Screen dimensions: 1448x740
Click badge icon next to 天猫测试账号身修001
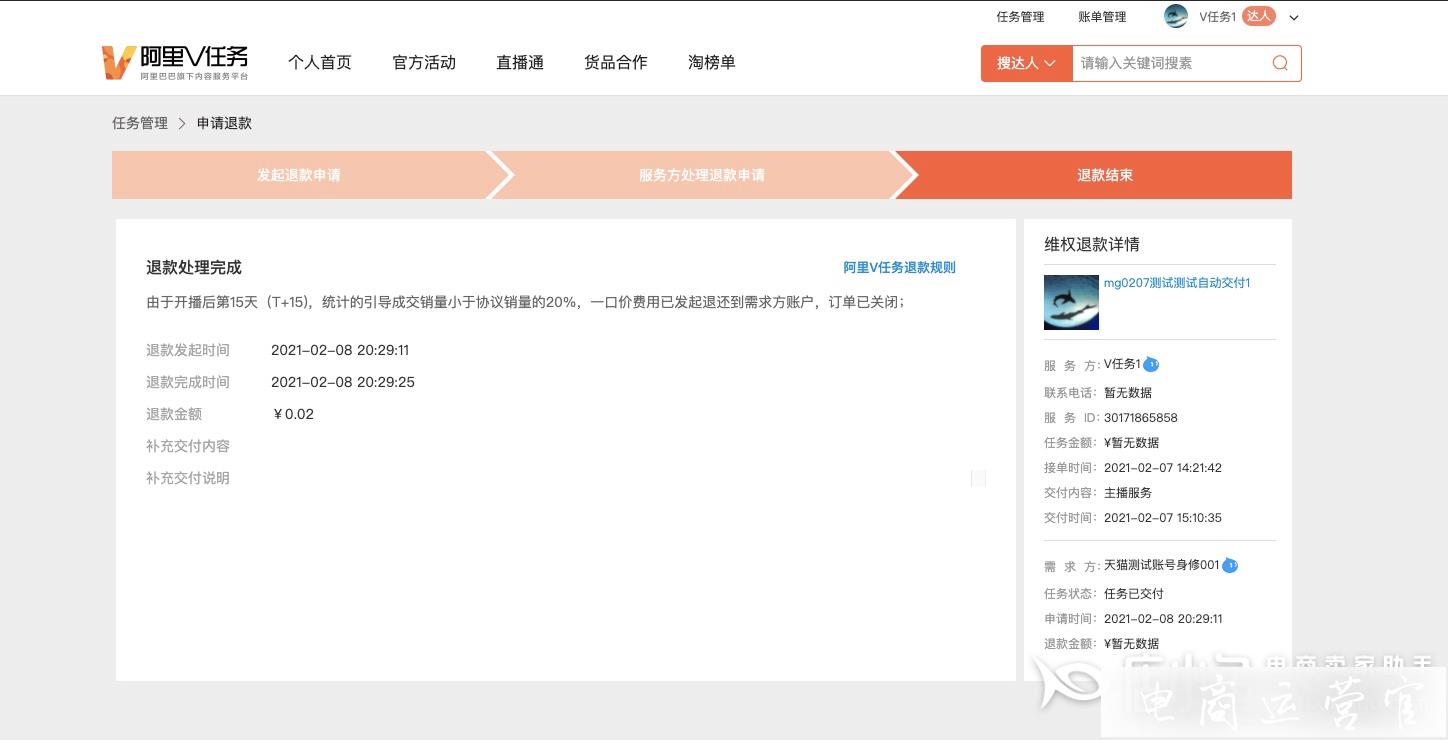pyautogui.click(x=1230, y=565)
